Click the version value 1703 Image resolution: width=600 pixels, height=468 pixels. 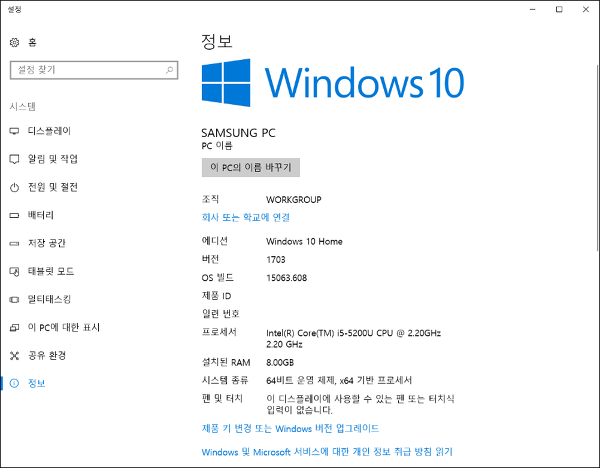click(276, 260)
